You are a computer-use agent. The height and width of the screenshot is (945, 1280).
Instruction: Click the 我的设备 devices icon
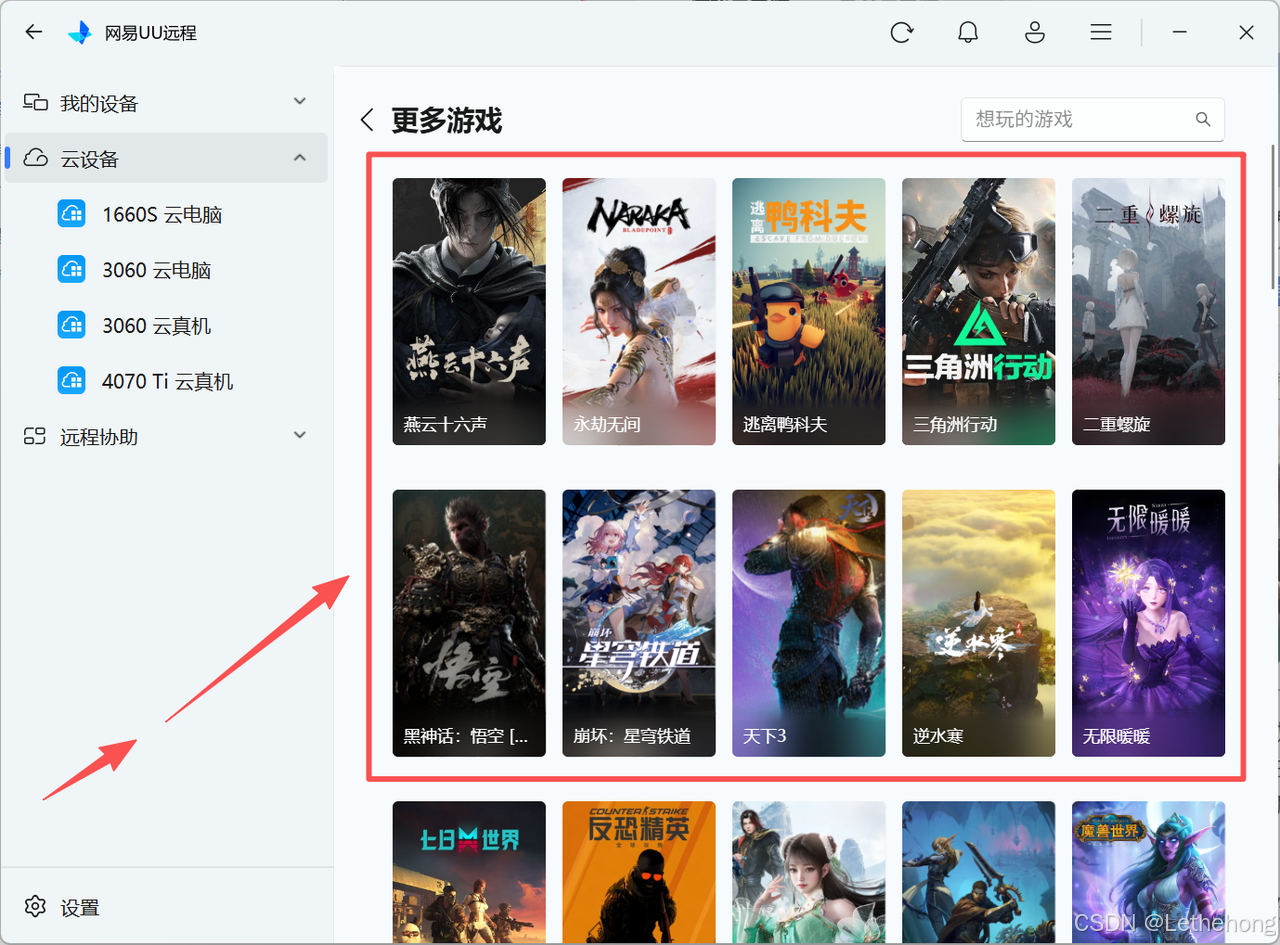pos(36,102)
